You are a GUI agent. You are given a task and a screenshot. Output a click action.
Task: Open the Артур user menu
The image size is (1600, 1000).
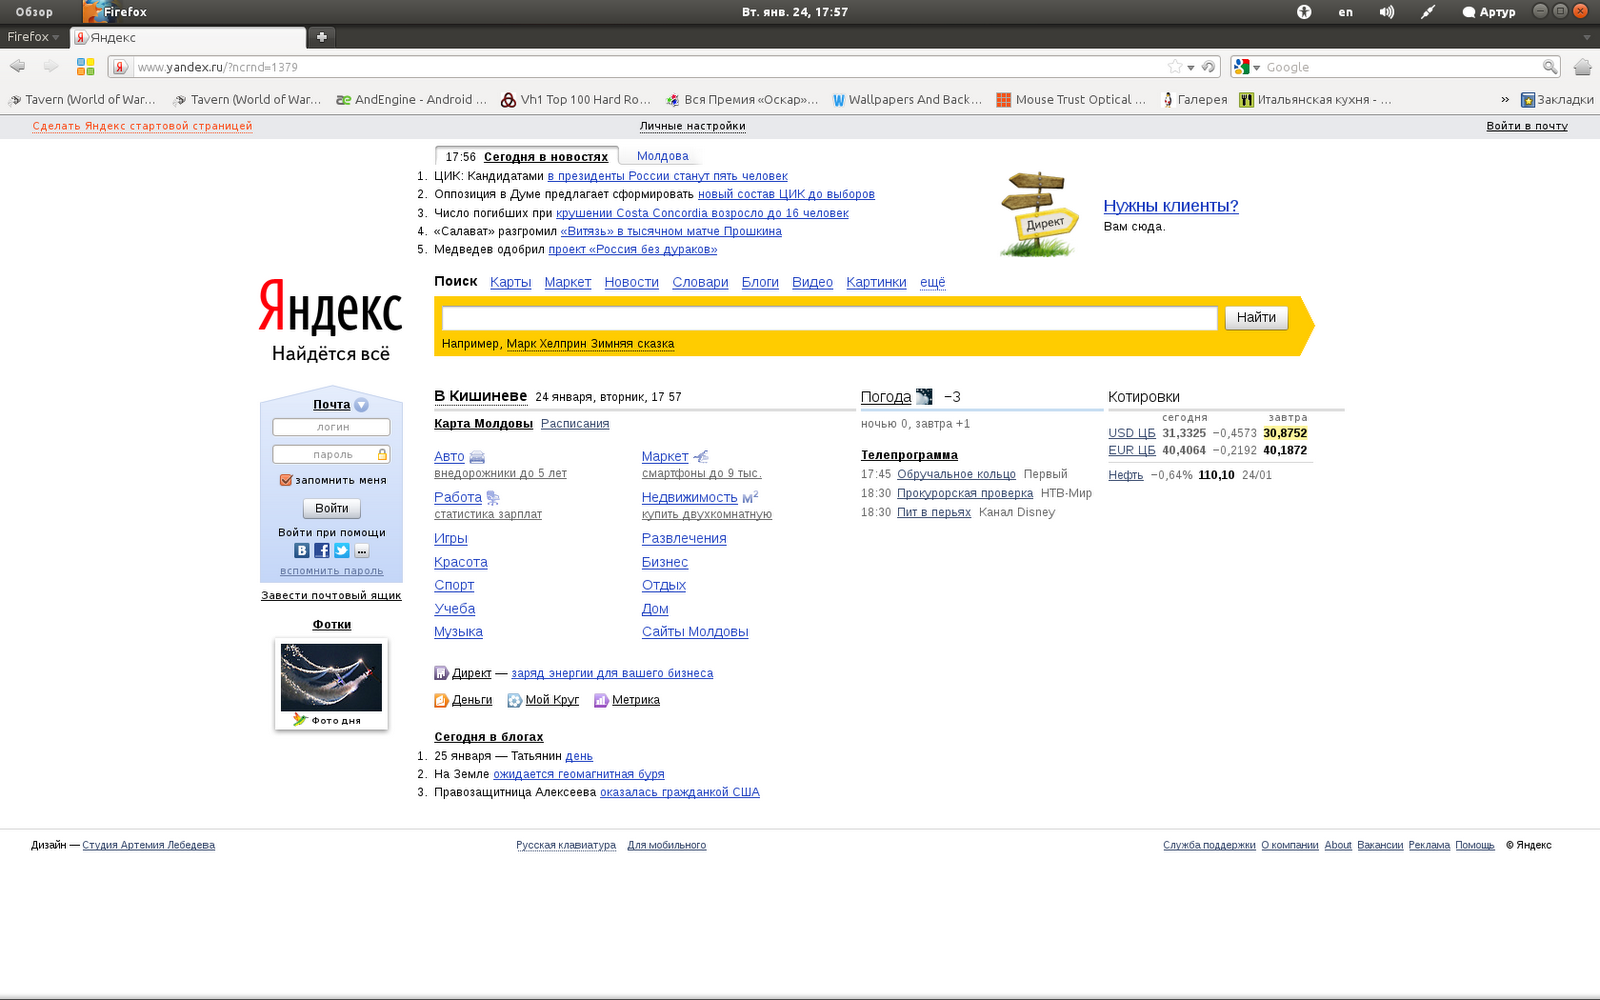(1489, 12)
